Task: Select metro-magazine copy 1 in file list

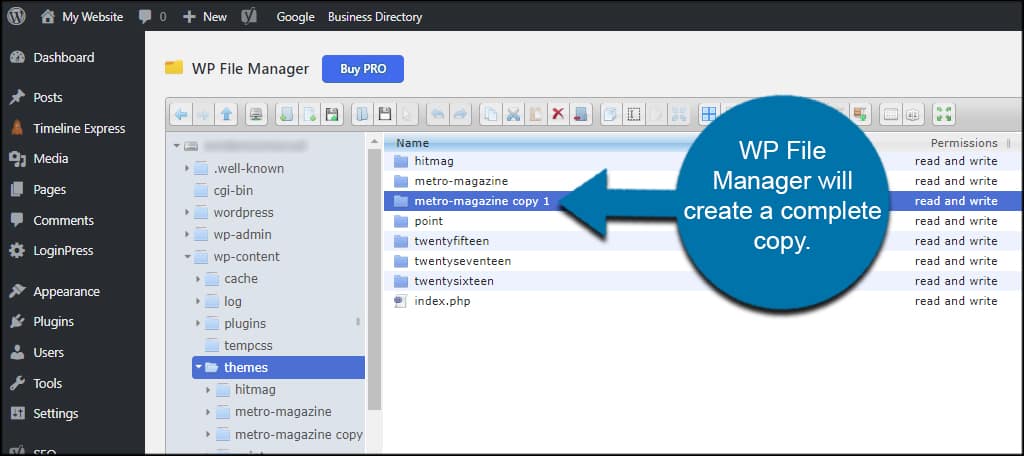Action: pyautogui.click(x=703, y=201)
